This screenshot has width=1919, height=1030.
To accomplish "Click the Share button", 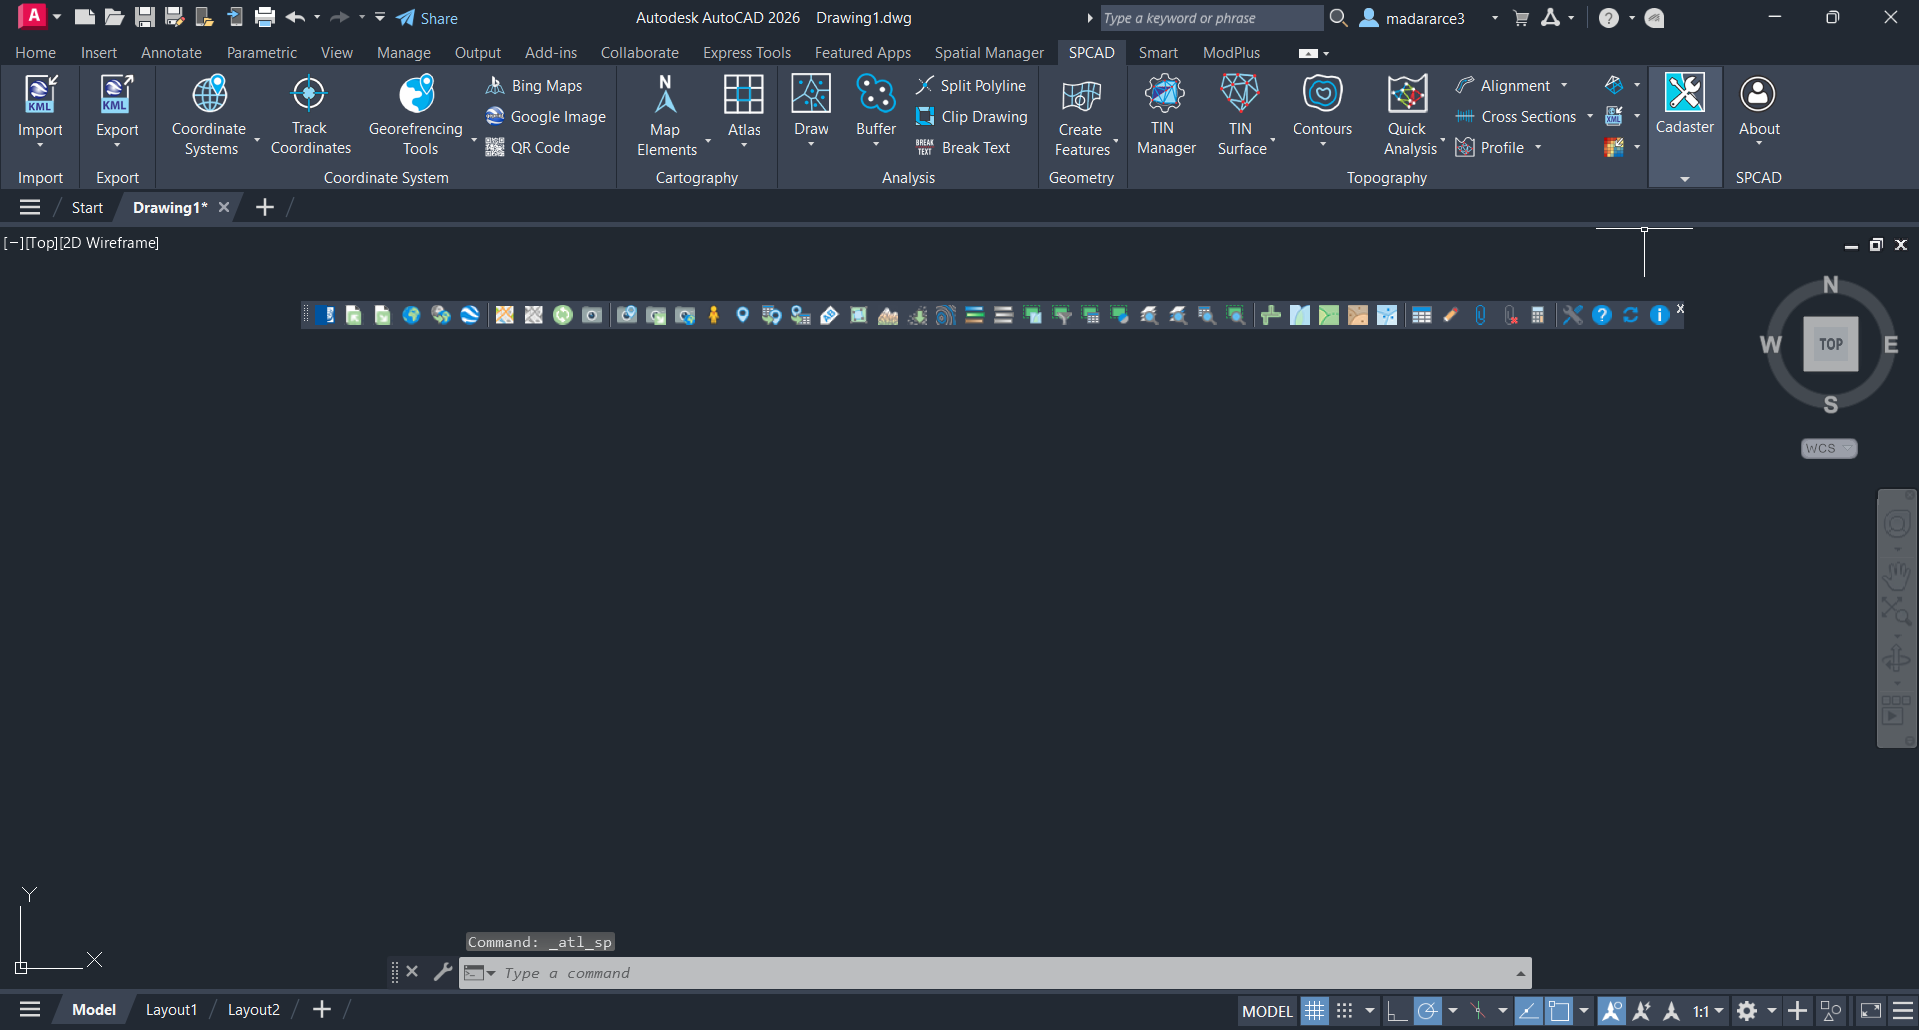I will (x=427, y=18).
